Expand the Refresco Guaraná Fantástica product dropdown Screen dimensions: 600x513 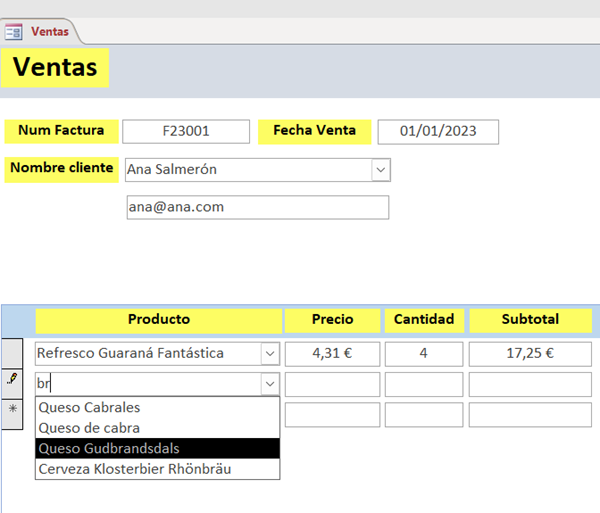pyautogui.click(x=269, y=353)
